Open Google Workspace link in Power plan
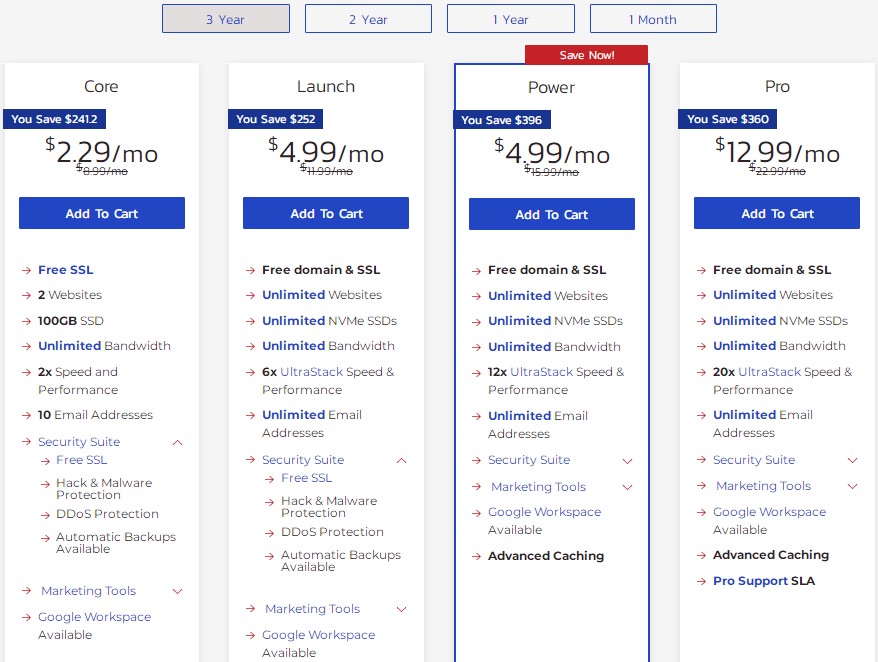Viewport: 878px width, 662px height. [x=544, y=512]
